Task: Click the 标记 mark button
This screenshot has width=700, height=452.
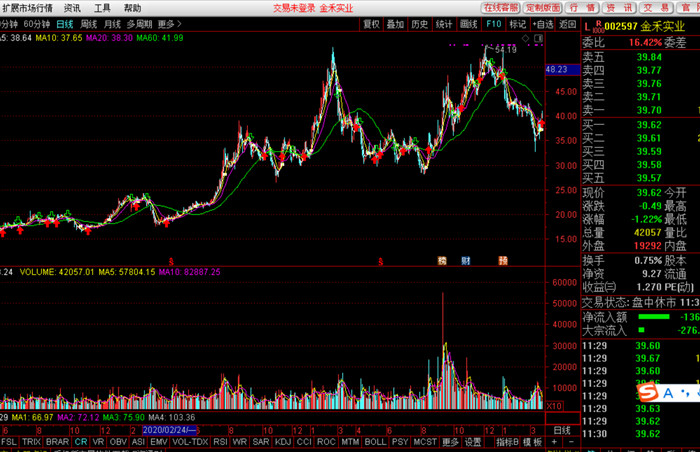Action: coord(517,23)
